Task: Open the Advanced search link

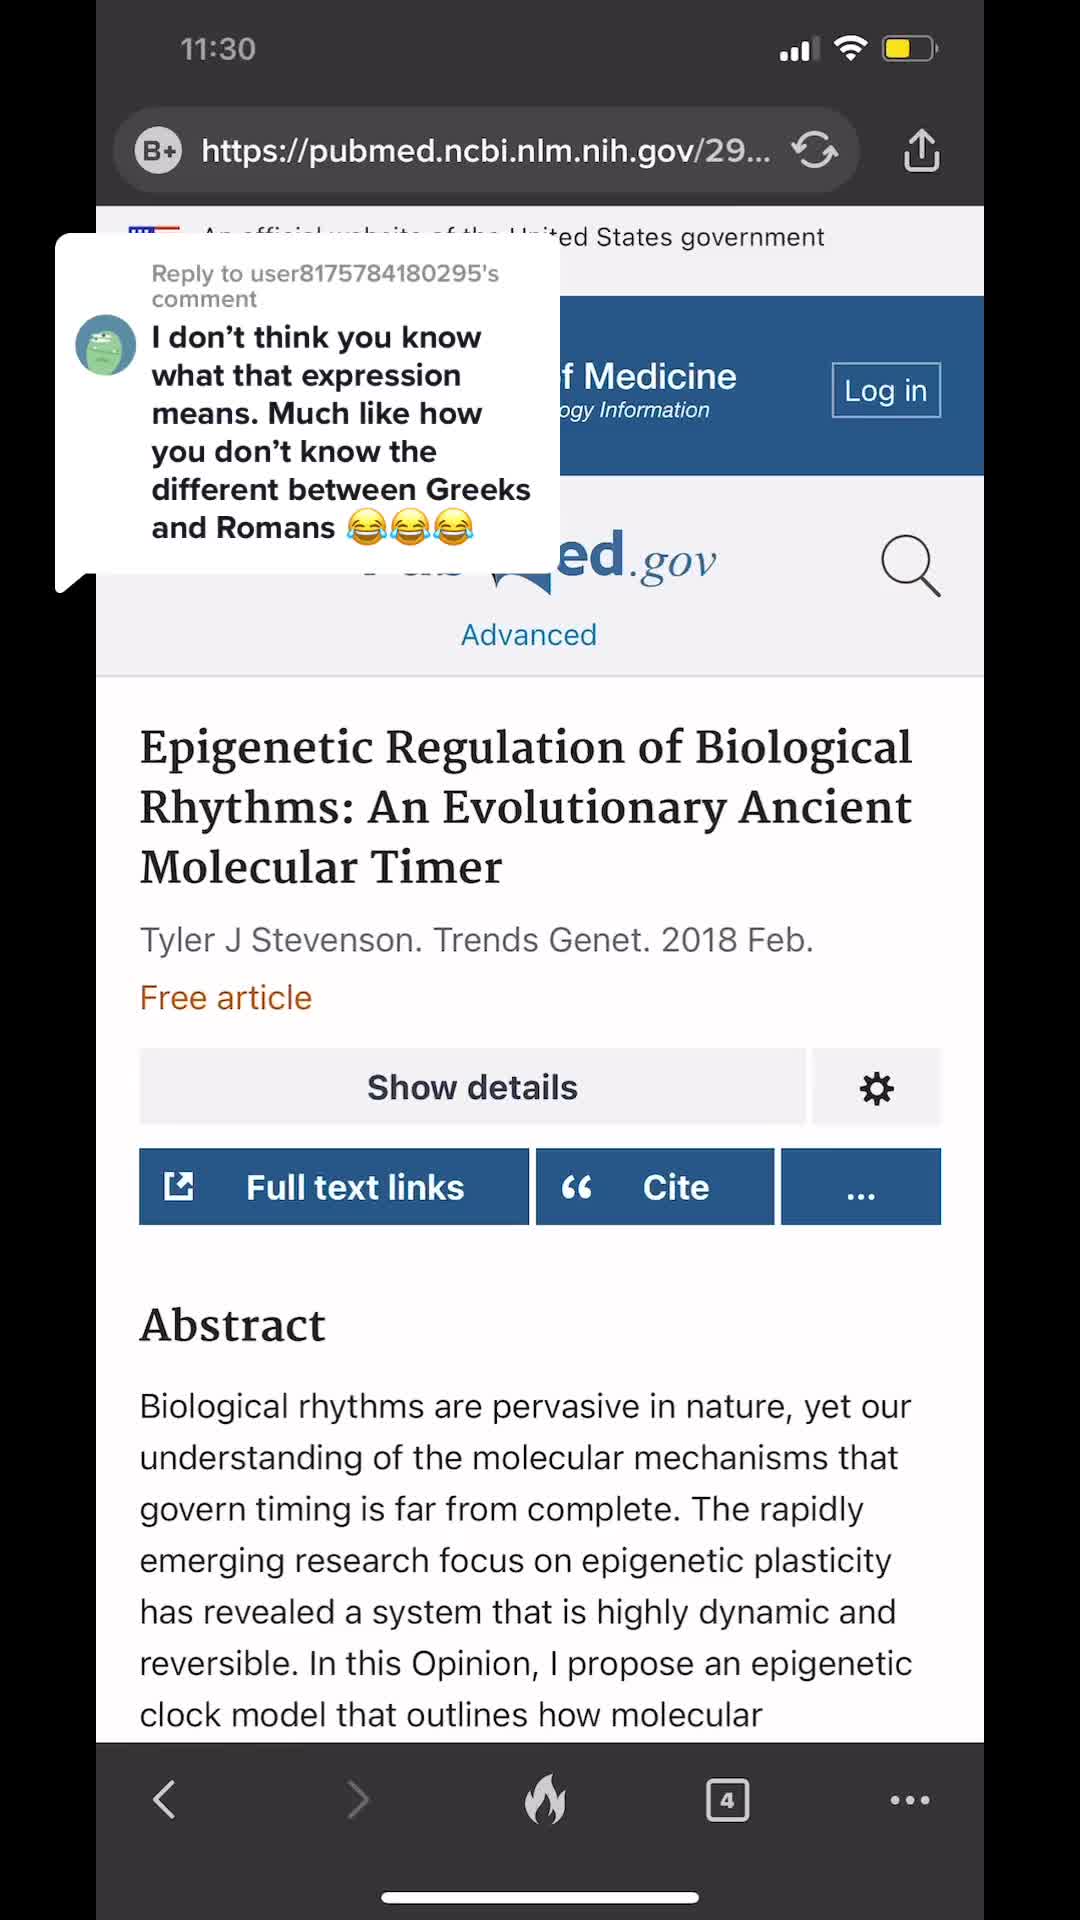Action: pyautogui.click(x=528, y=635)
